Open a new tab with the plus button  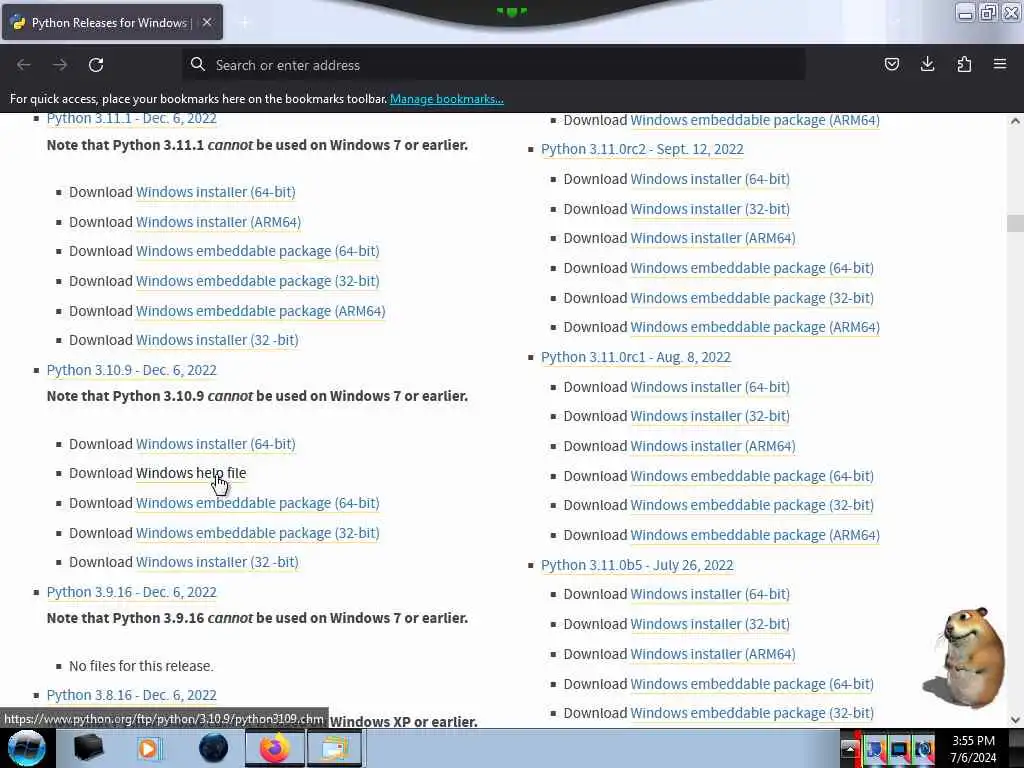(244, 22)
